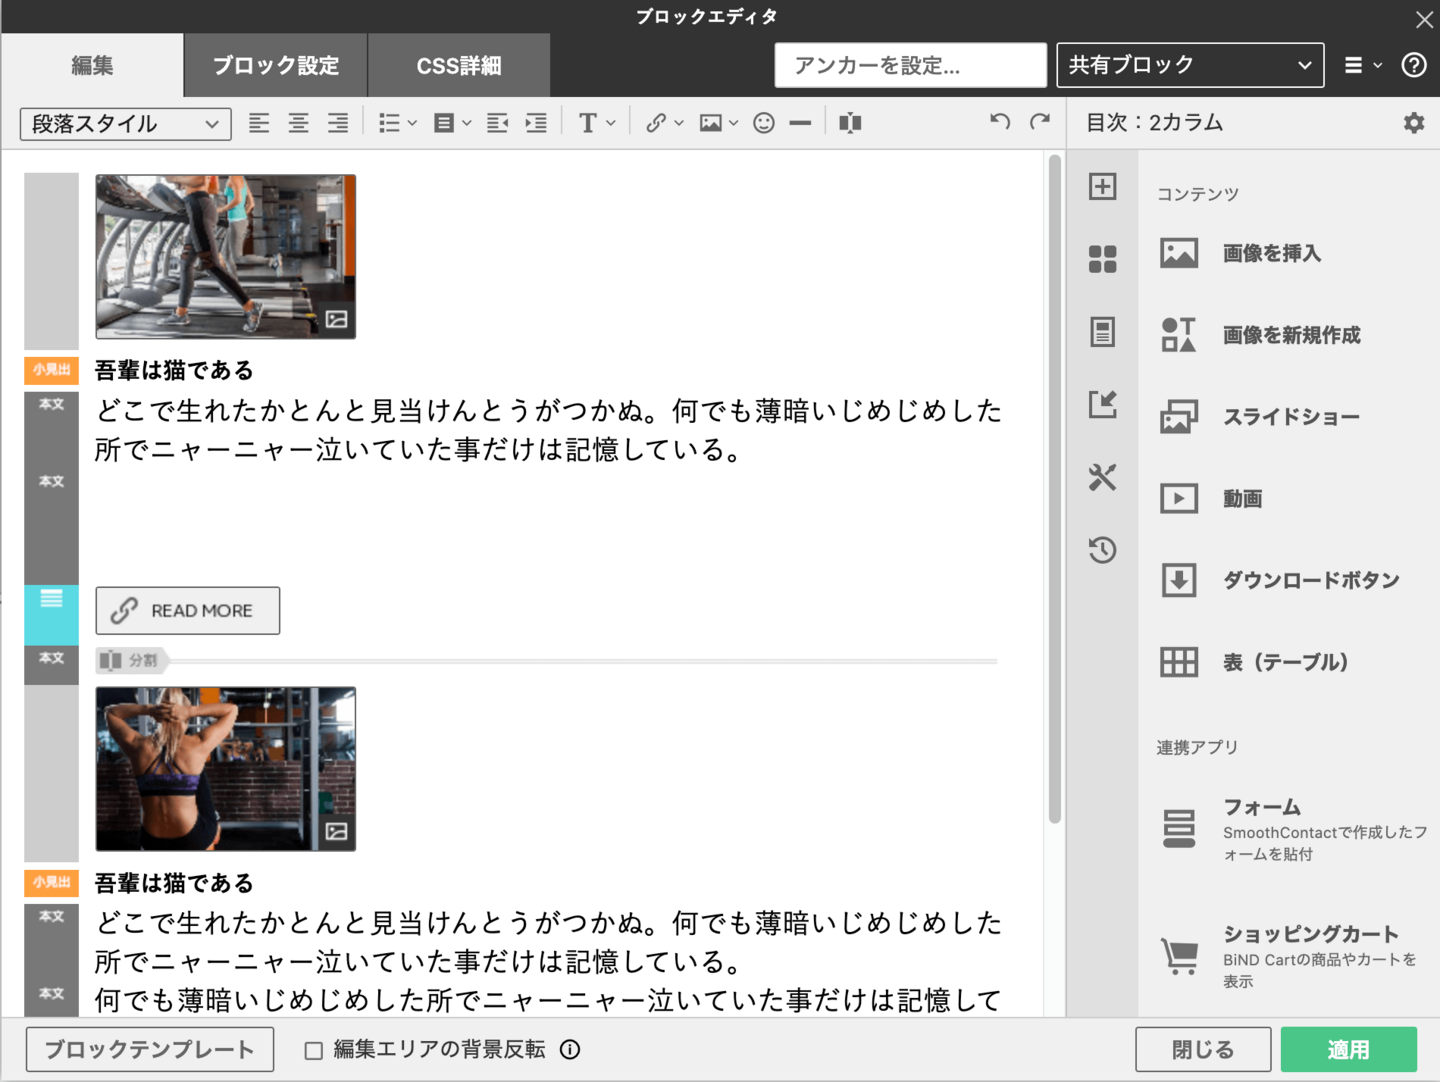Align text right in toolbar
The image size is (1440, 1082).
coord(338,123)
